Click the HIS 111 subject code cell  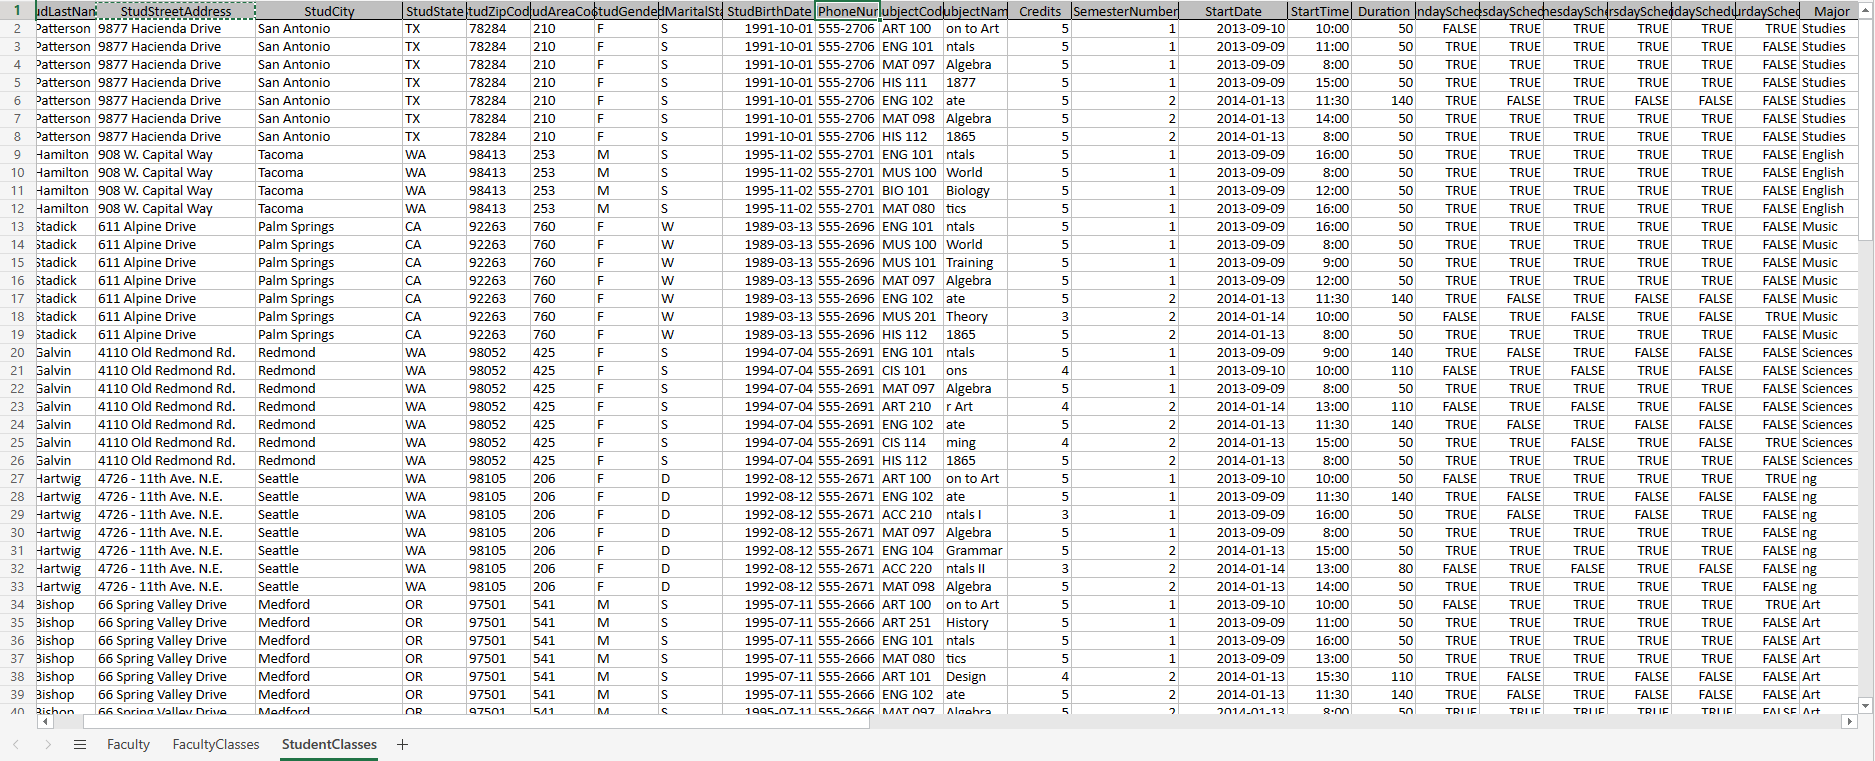pyautogui.click(x=911, y=83)
